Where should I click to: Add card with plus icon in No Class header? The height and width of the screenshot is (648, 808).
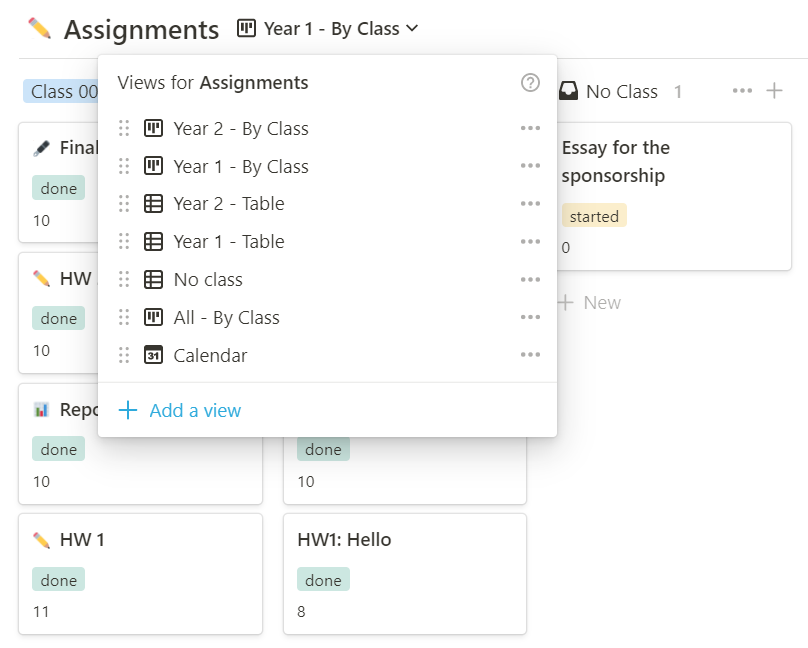pos(774,91)
